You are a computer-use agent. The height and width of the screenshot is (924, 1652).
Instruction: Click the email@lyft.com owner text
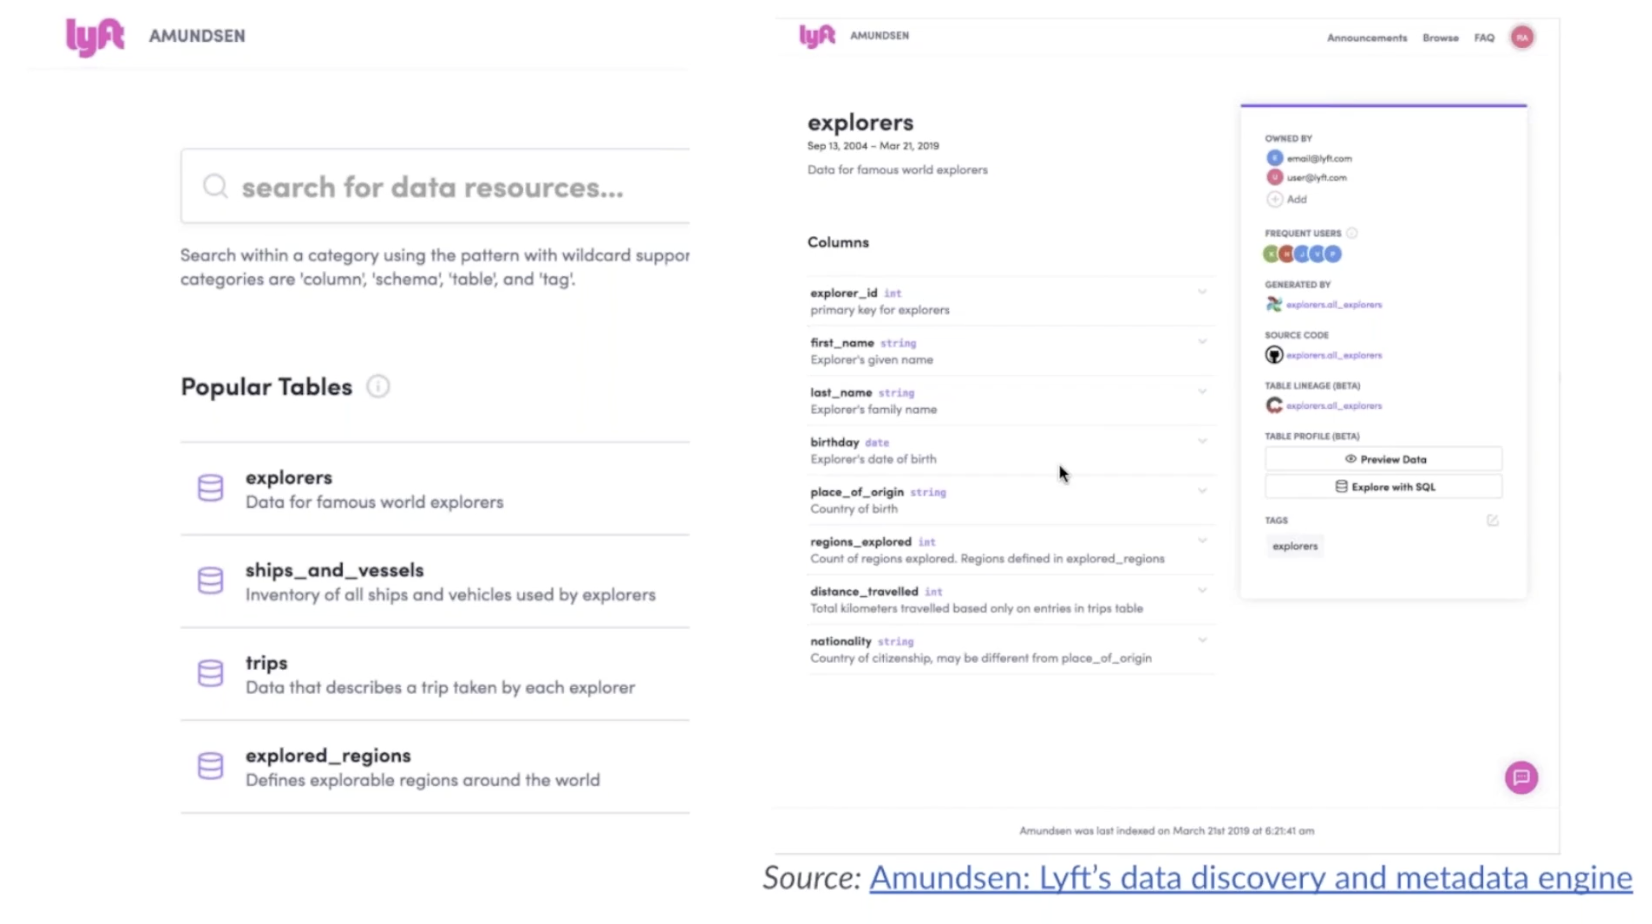pyautogui.click(x=1319, y=158)
